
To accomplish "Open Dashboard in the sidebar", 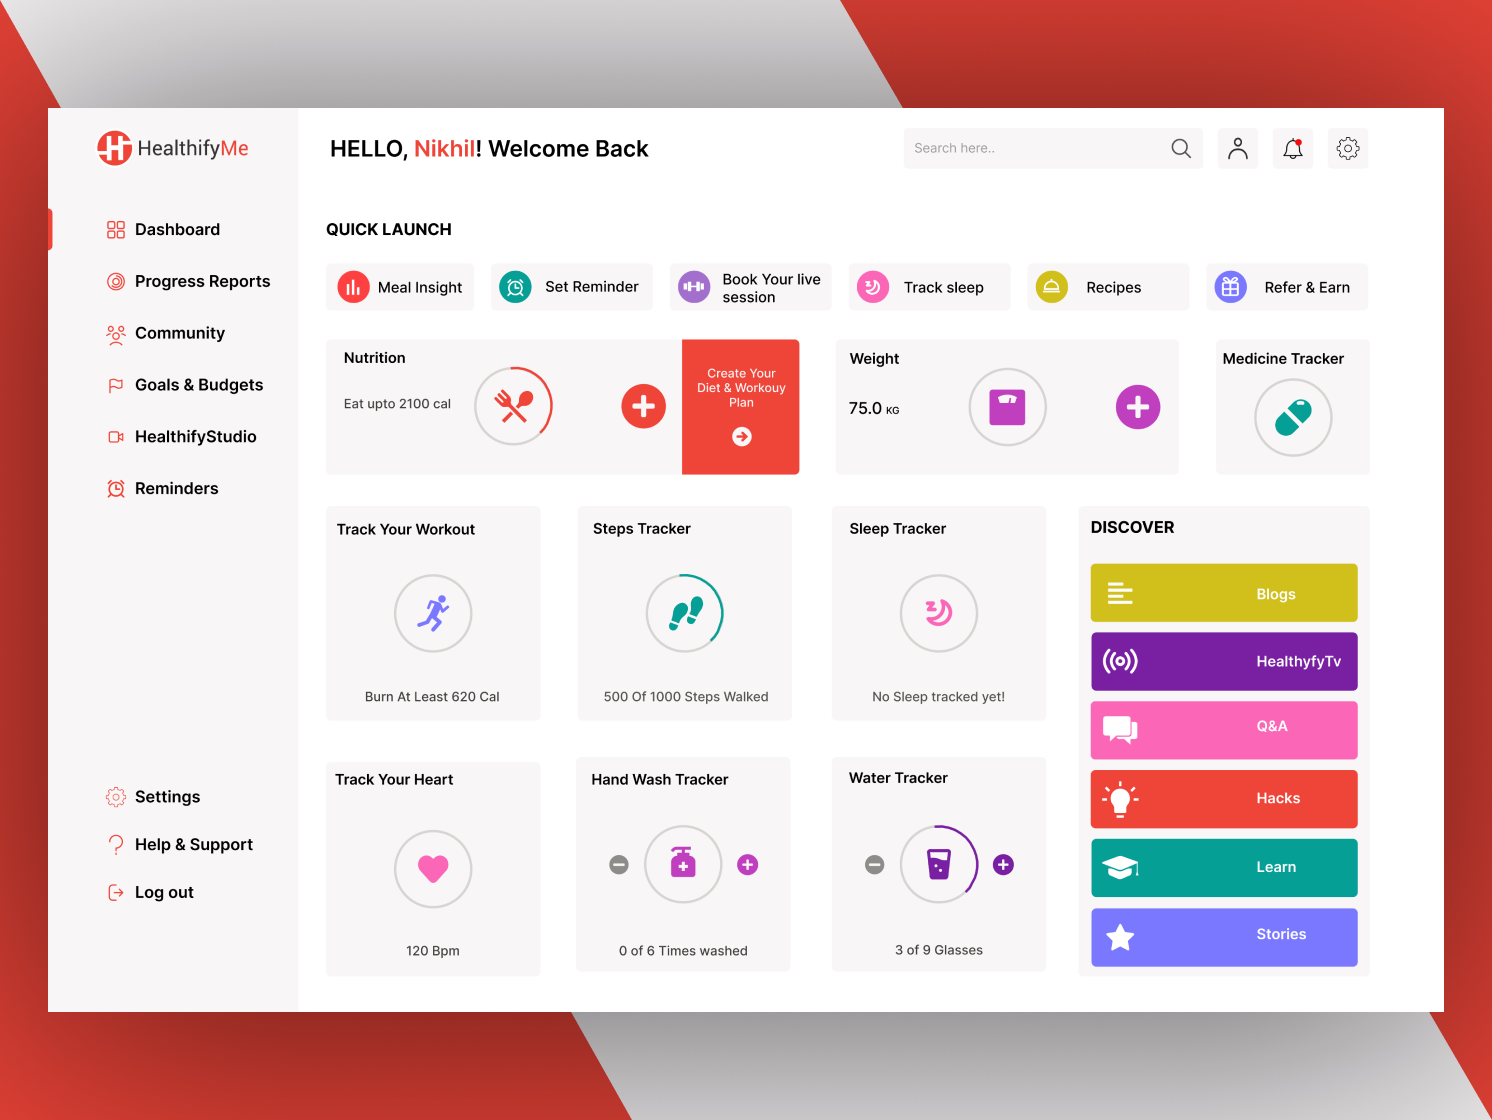I will point(164,230).
